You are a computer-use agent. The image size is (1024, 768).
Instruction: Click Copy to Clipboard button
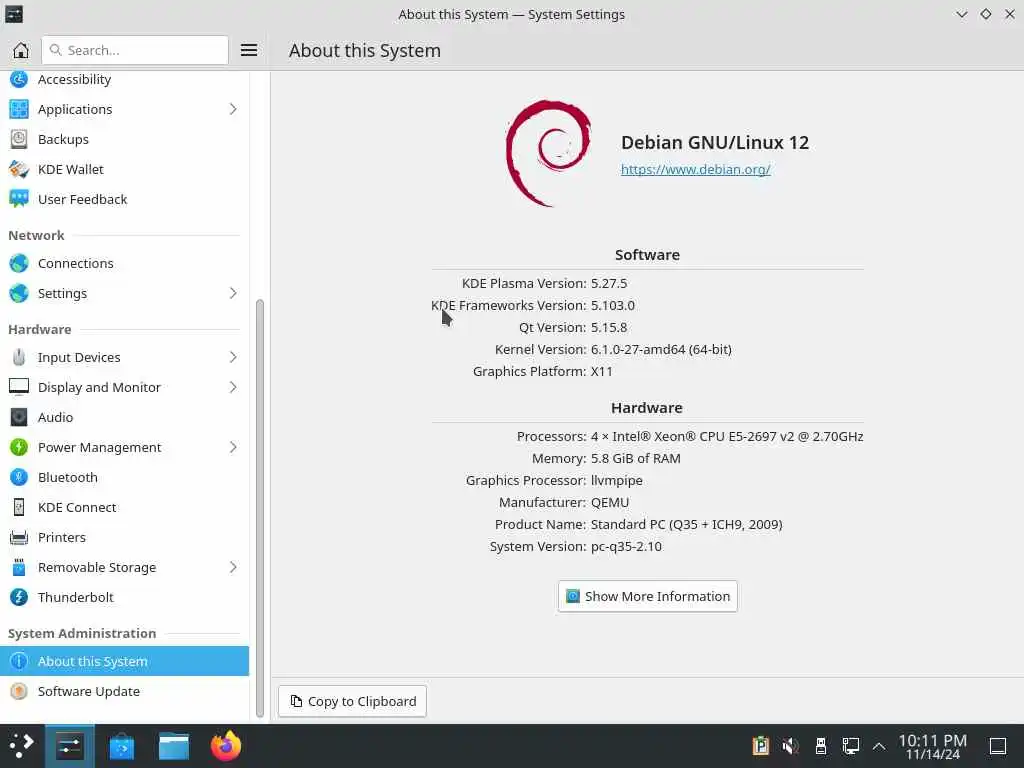[x=353, y=701]
